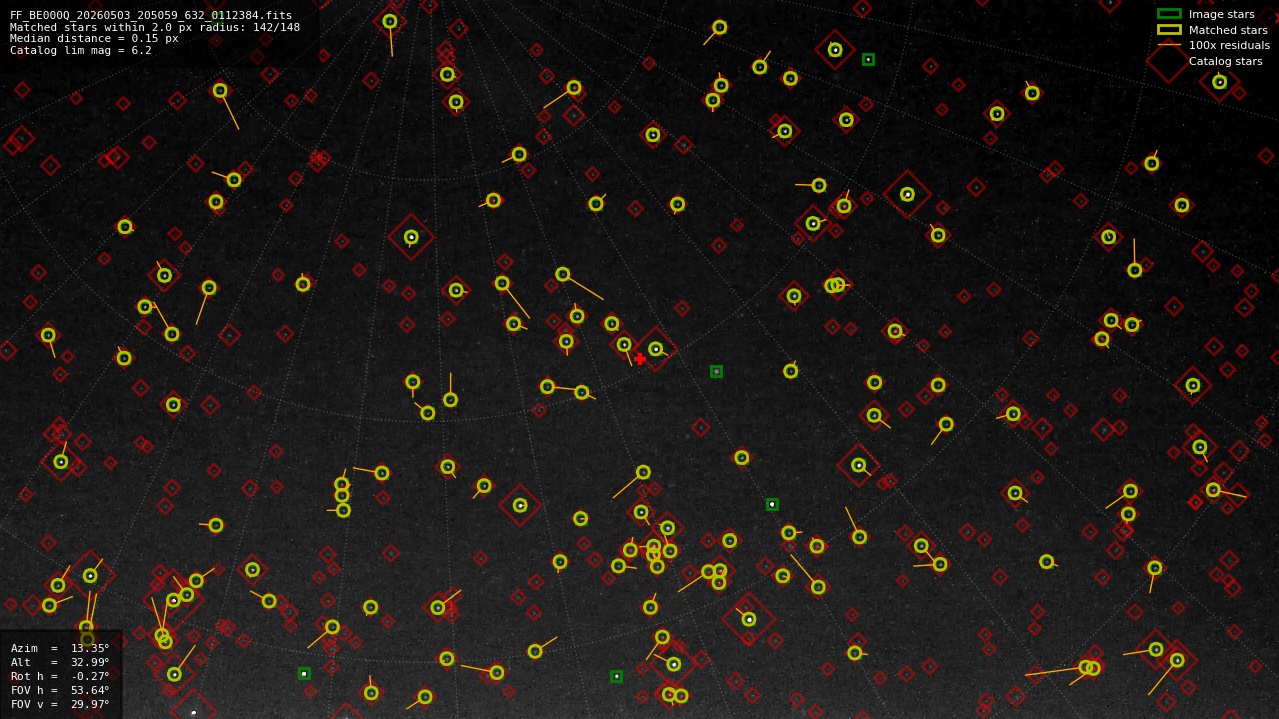Click the 'FOV h = 53.64°' value
1279x719 pixels.
60,690
